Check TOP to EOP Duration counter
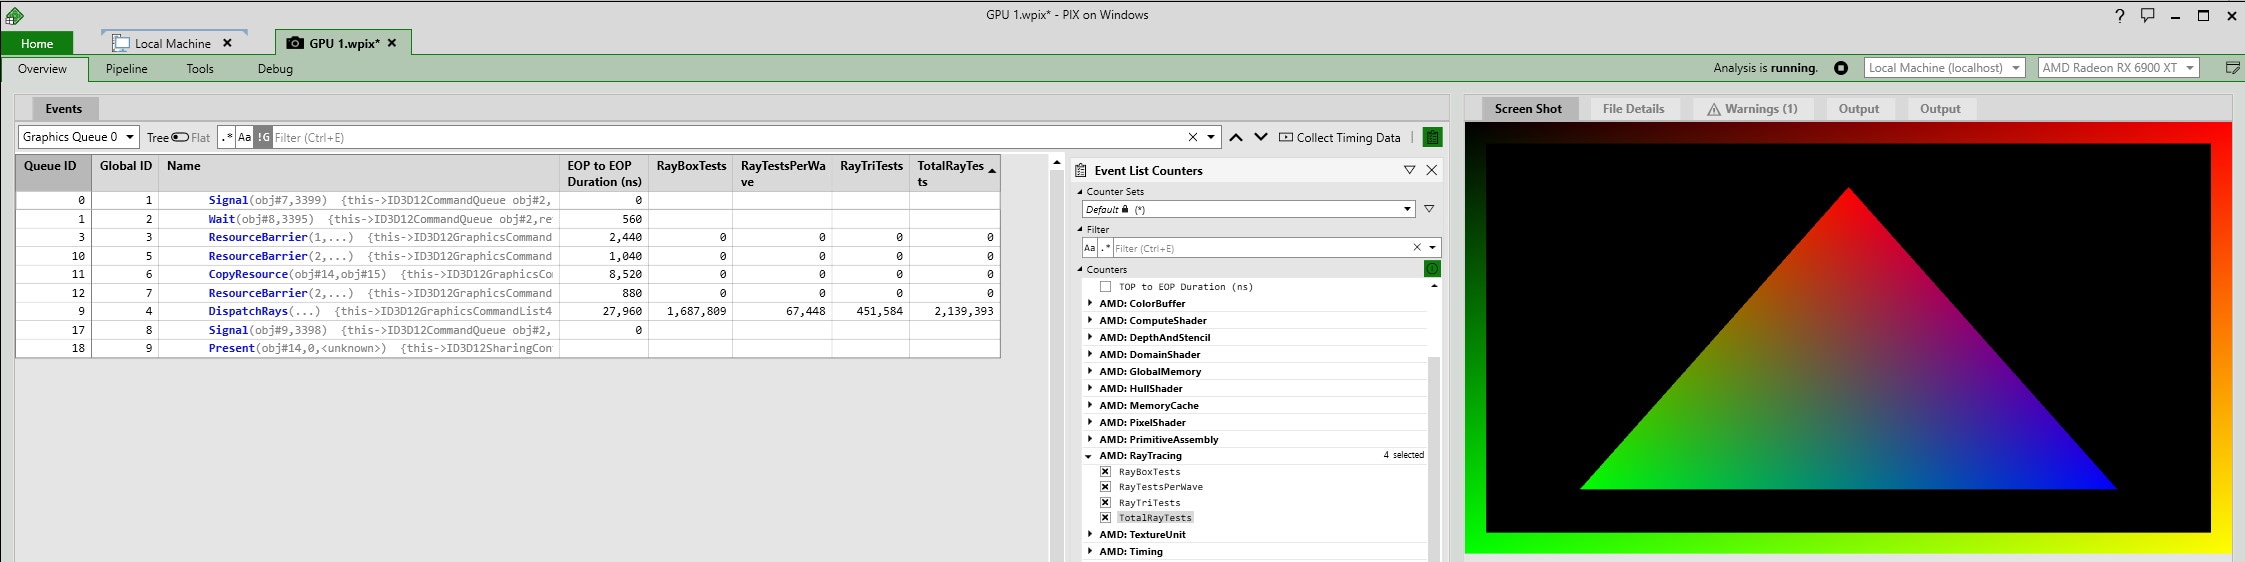 (x=1105, y=287)
